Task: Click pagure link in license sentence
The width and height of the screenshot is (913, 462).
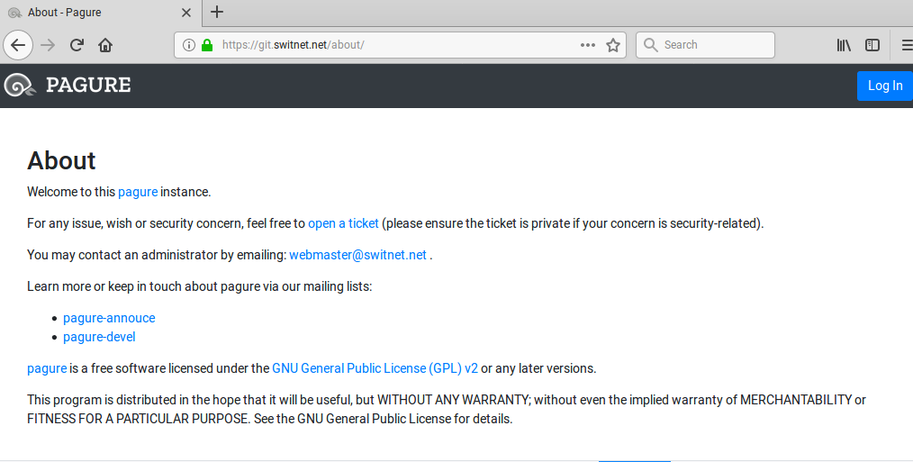Action: 47,368
